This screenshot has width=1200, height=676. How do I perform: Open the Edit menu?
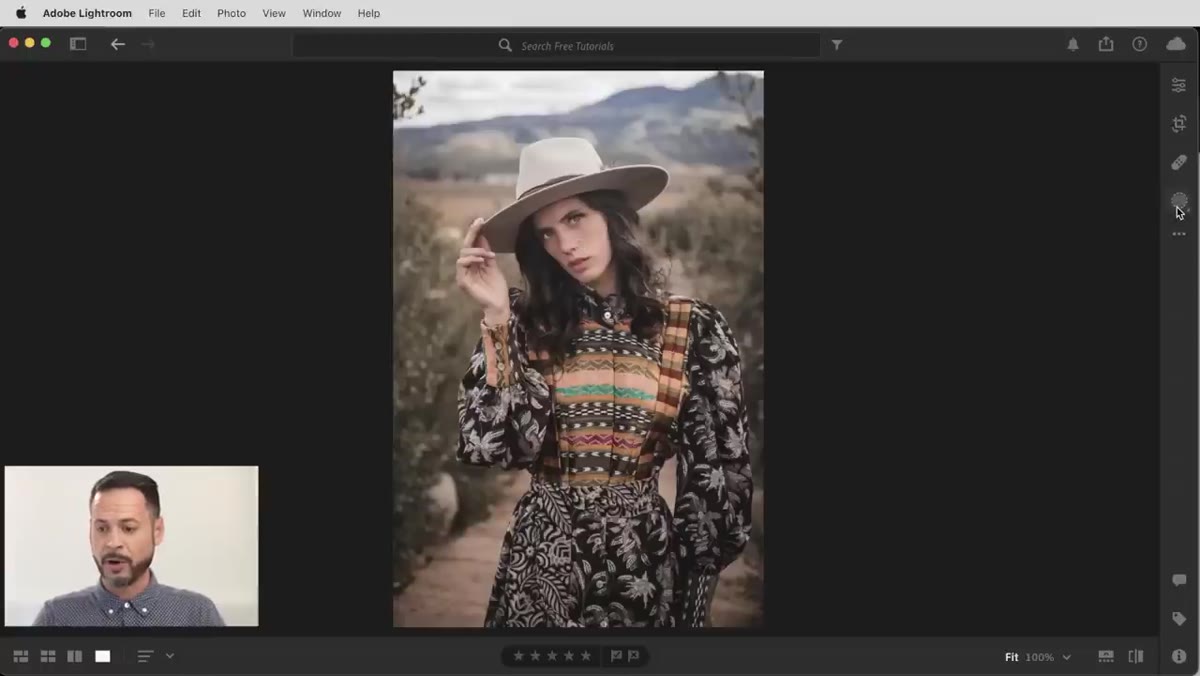(191, 13)
